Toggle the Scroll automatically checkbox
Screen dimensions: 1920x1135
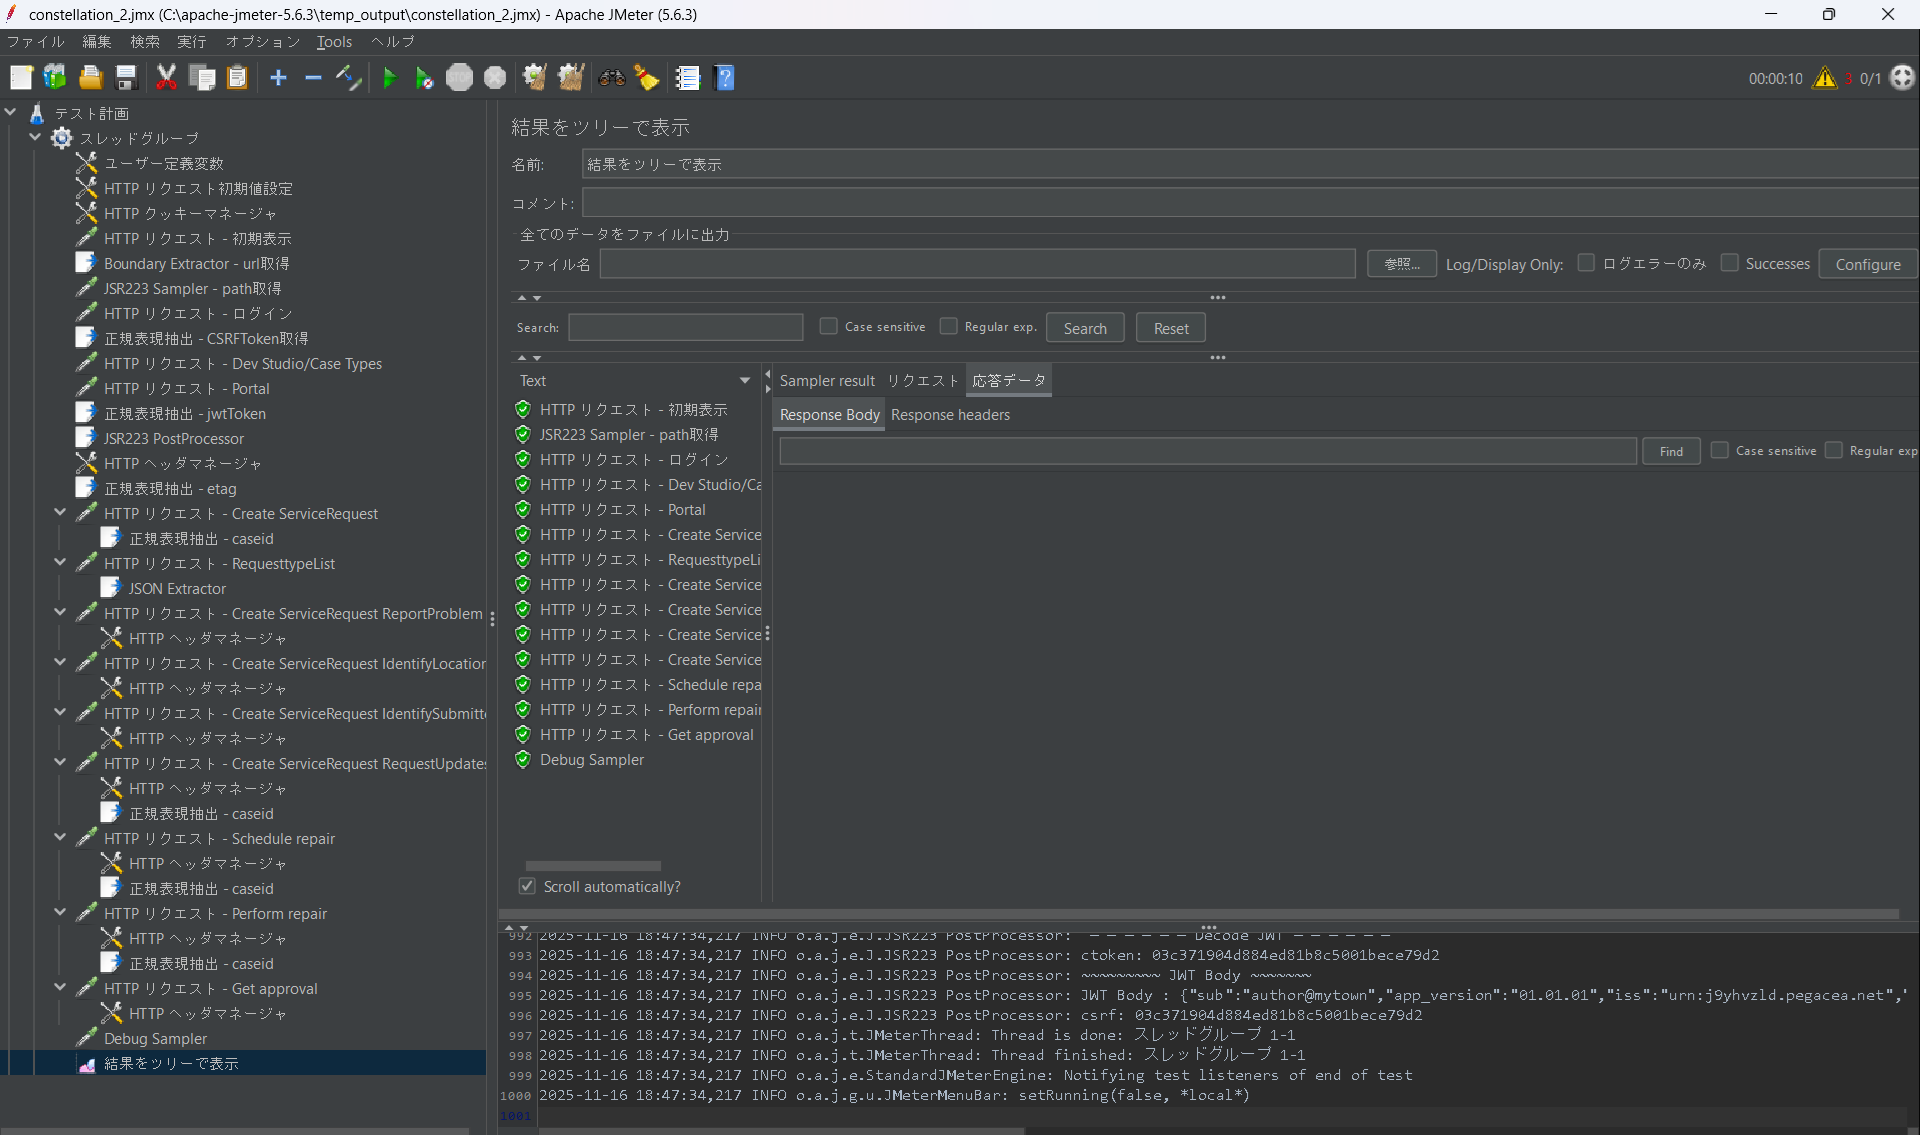click(527, 886)
